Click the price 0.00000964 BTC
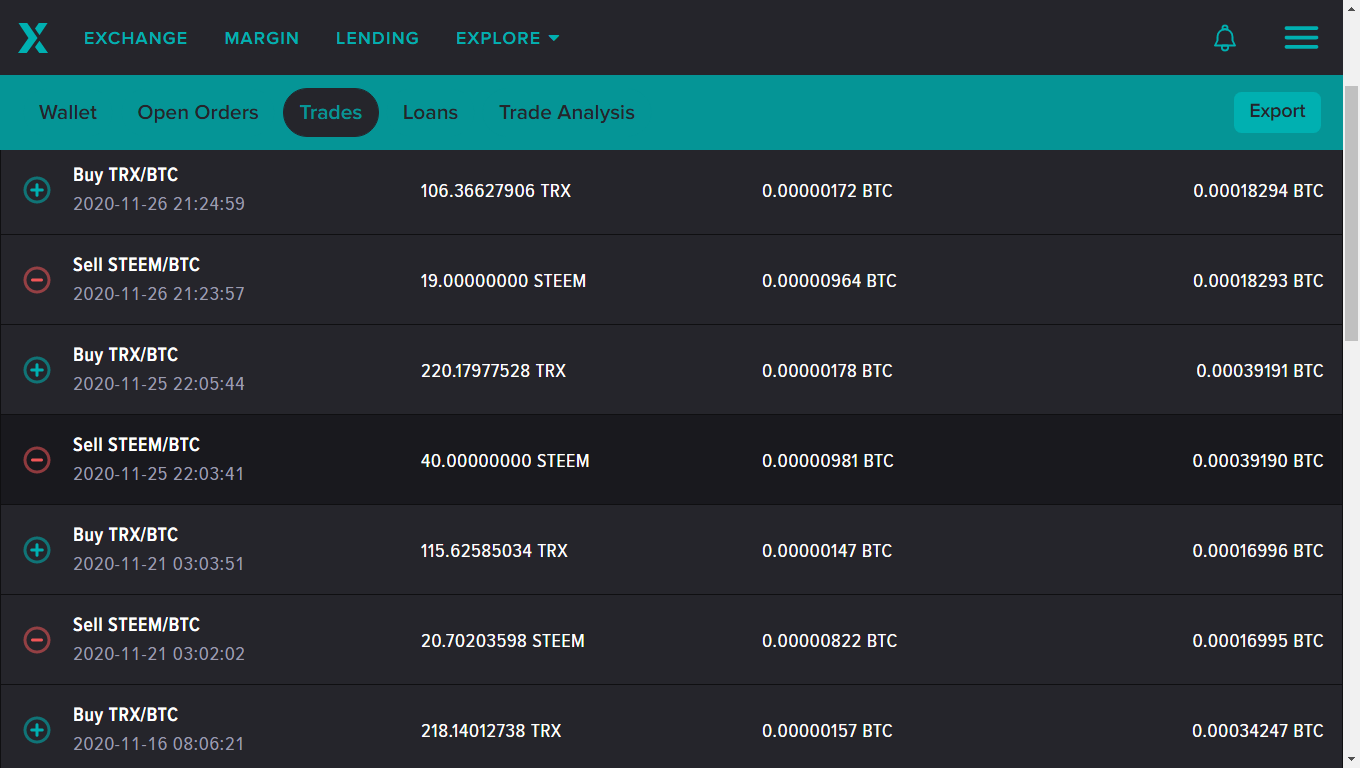 pyautogui.click(x=829, y=280)
